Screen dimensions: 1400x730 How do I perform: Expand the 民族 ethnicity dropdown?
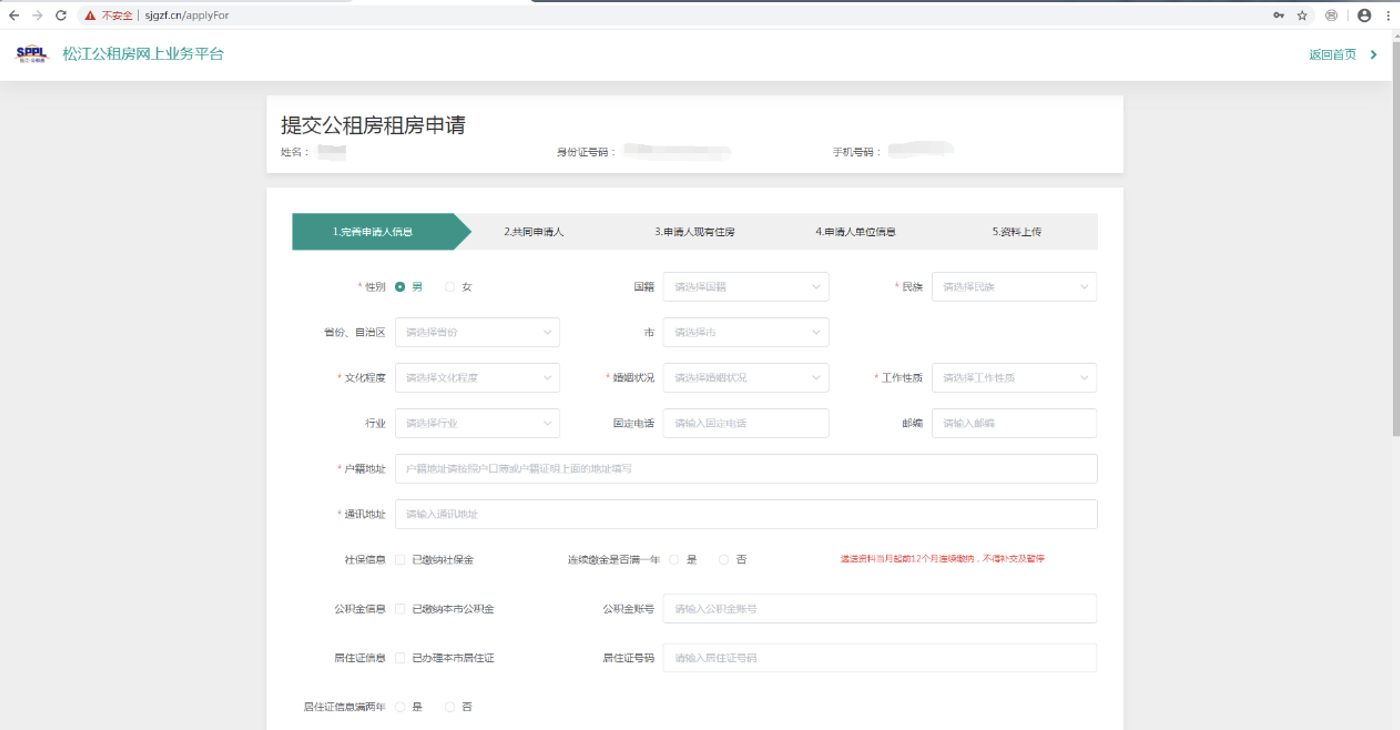tap(1013, 287)
